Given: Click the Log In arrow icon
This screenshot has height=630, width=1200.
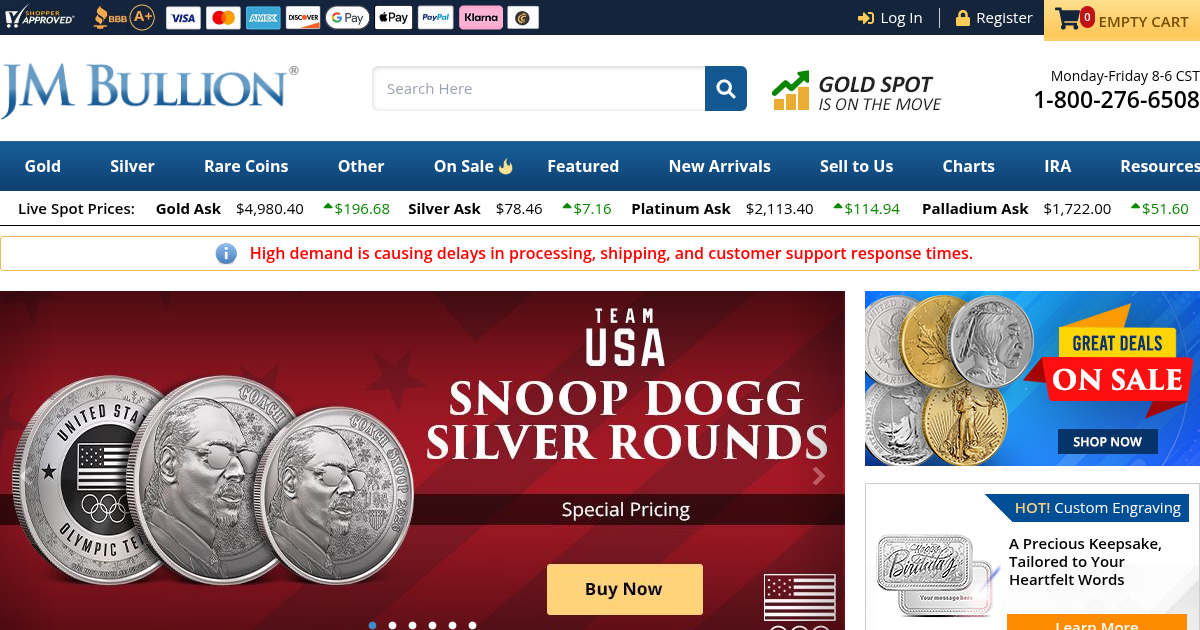Looking at the screenshot, I should click(866, 18).
